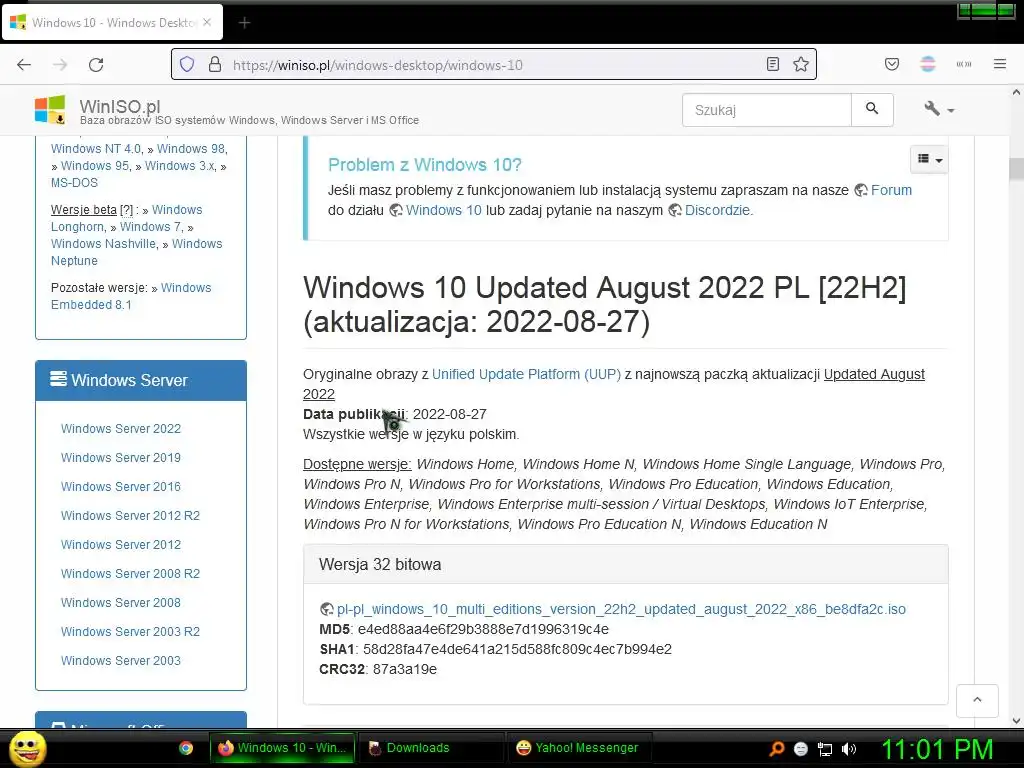Open the Windows Server 2022 link
1024x768 pixels.
tap(121, 429)
